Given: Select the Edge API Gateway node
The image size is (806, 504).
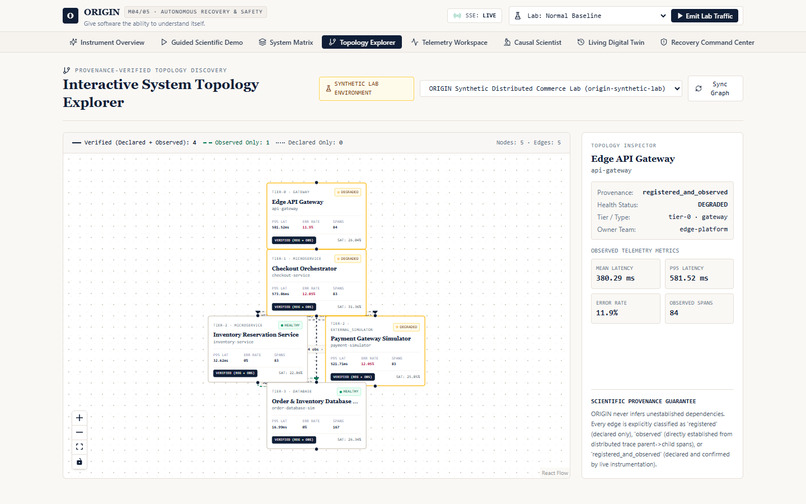Looking at the screenshot, I should [x=316, y=216].
